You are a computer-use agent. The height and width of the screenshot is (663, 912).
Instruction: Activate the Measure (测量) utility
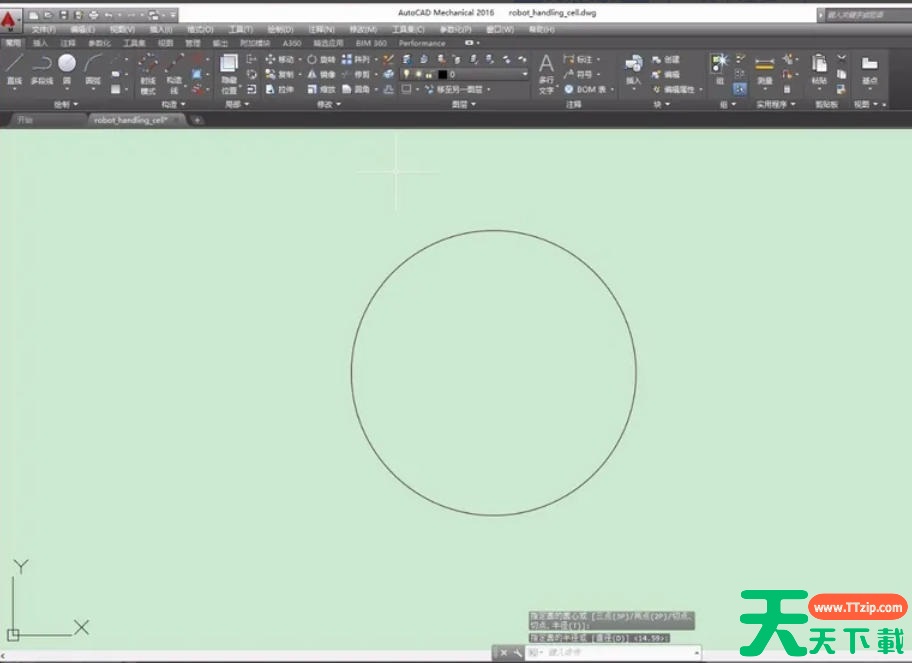tap(765, 68)
